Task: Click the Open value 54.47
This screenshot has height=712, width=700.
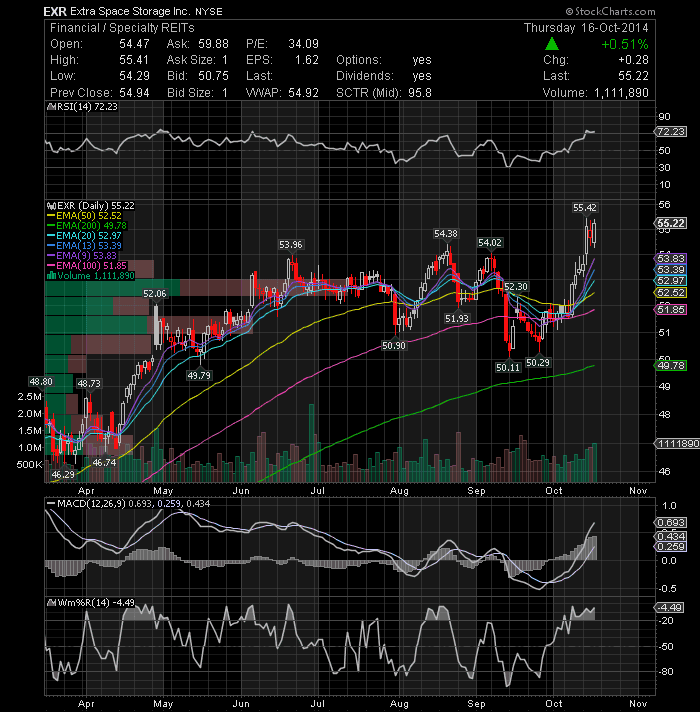Action: coord(134,44)
